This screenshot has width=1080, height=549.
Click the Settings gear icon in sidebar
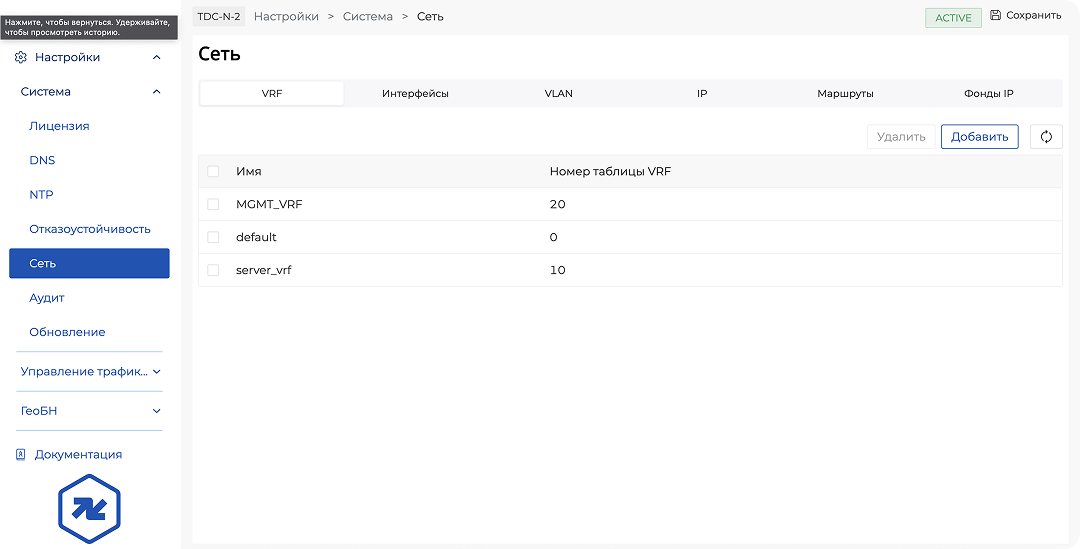click(20, 58)
